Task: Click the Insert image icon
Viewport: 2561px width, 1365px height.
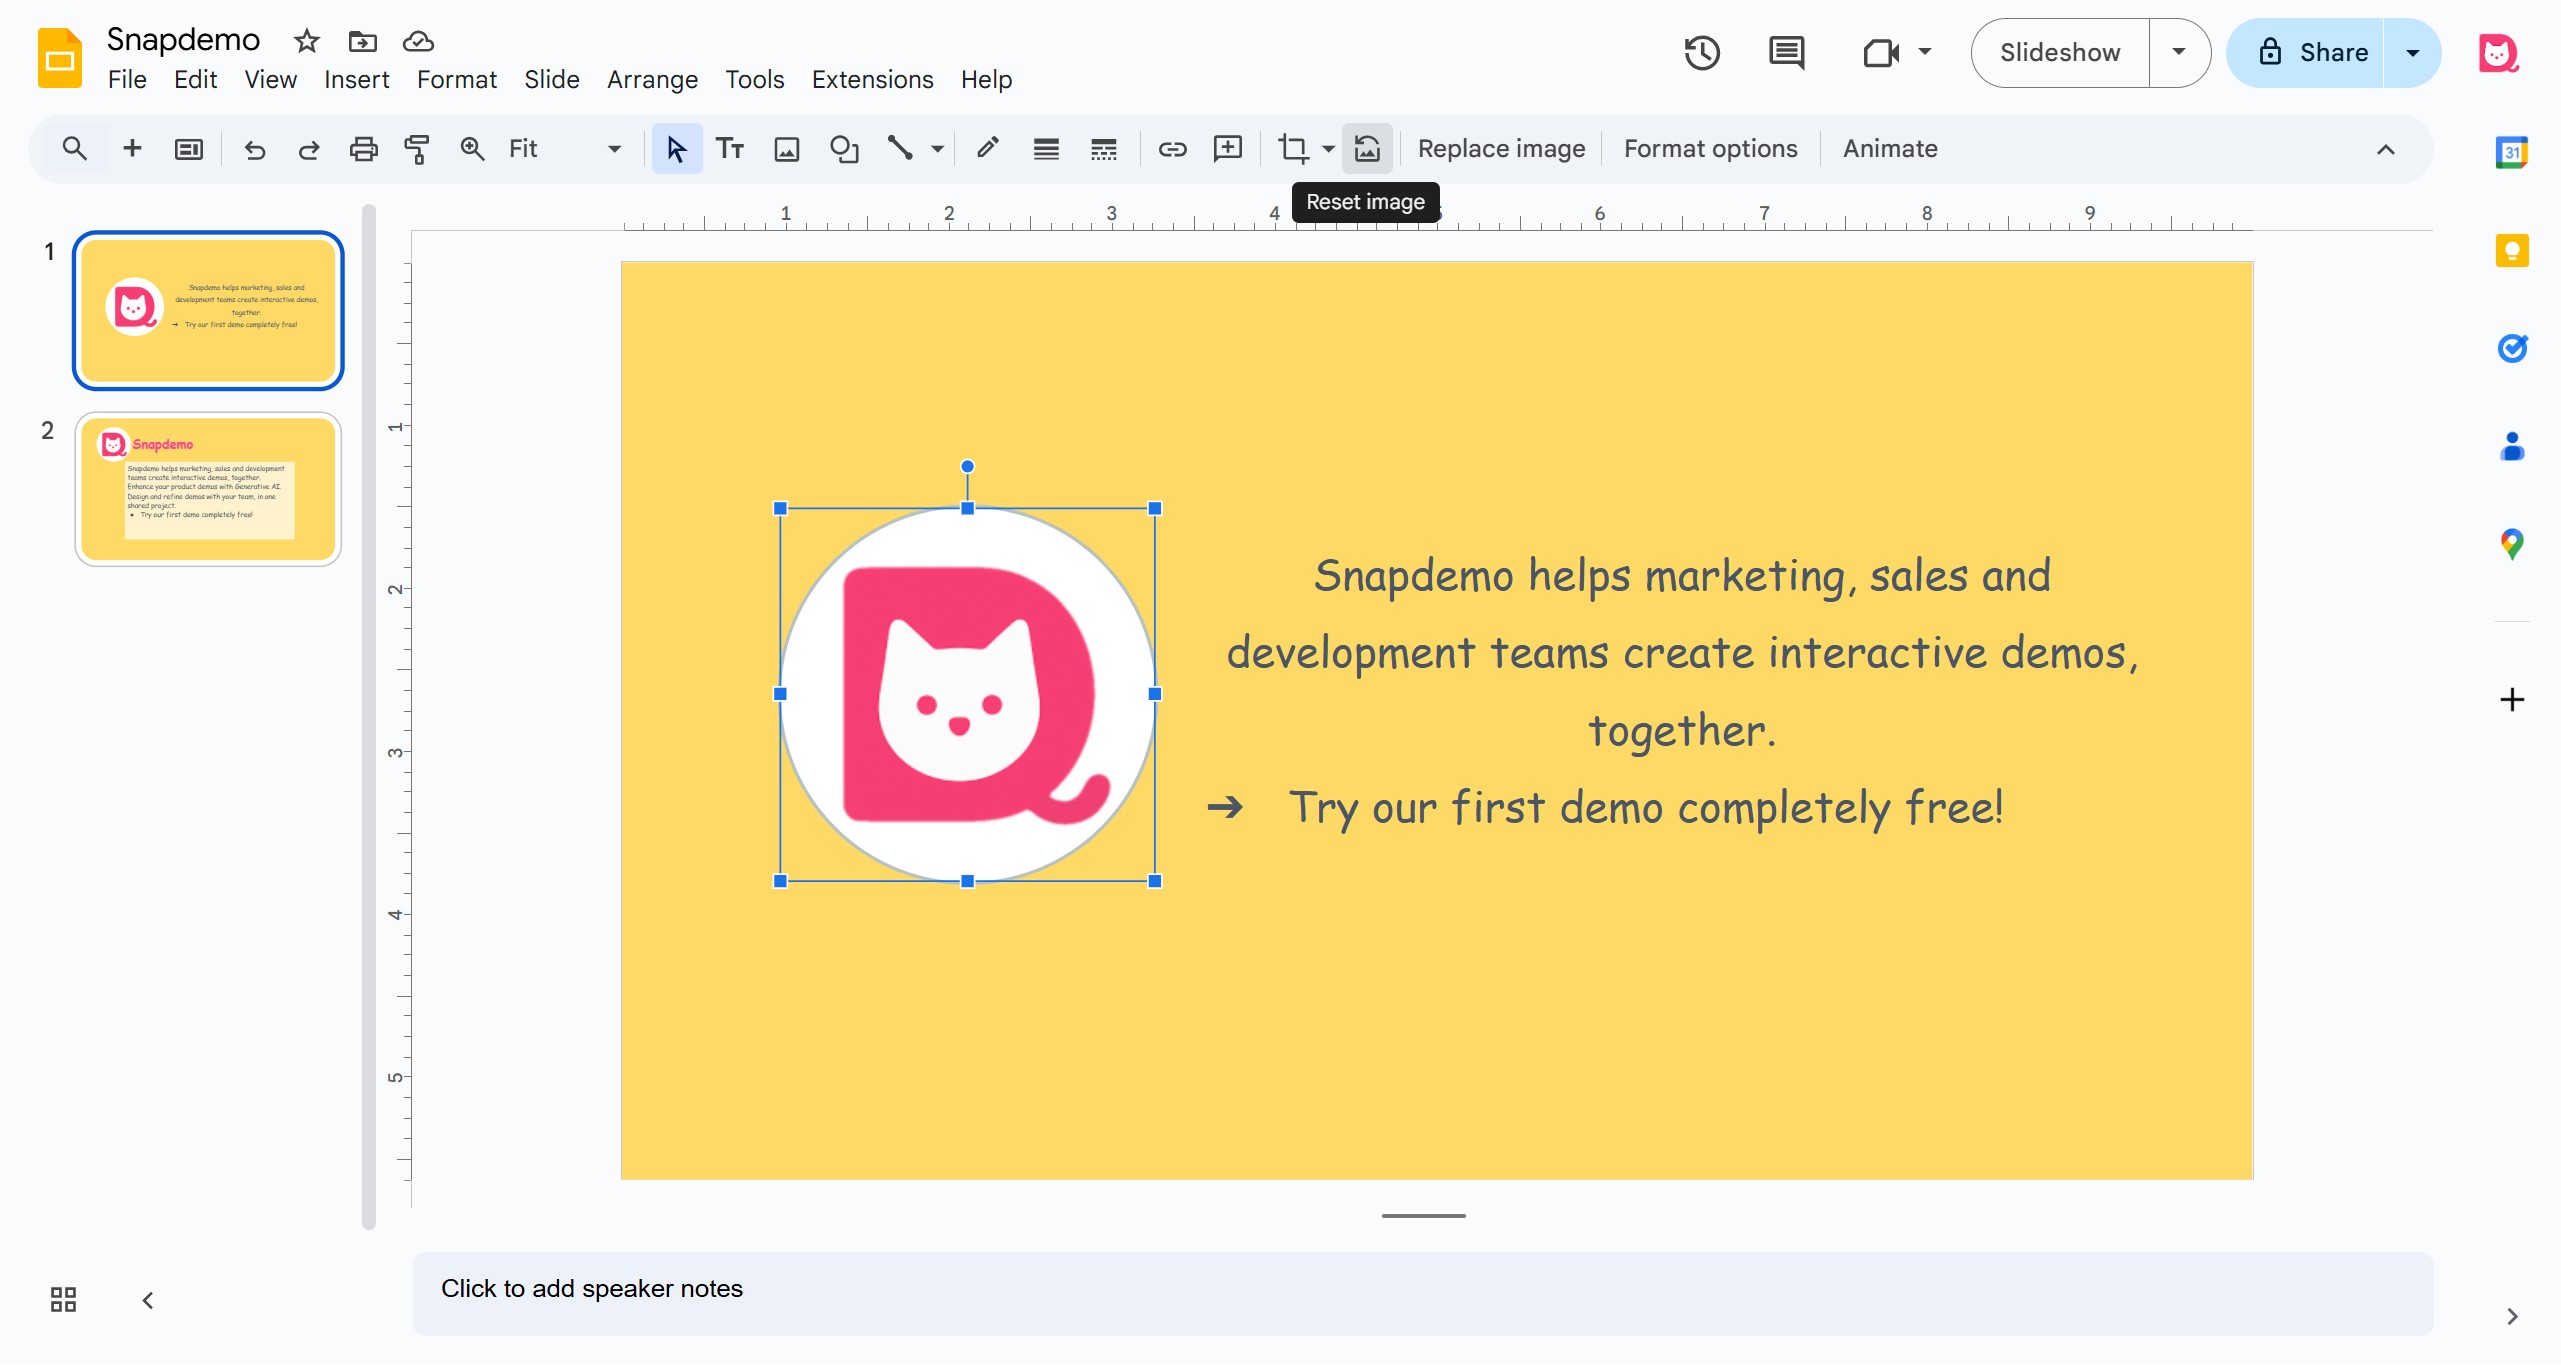Action: click(787, 149)
